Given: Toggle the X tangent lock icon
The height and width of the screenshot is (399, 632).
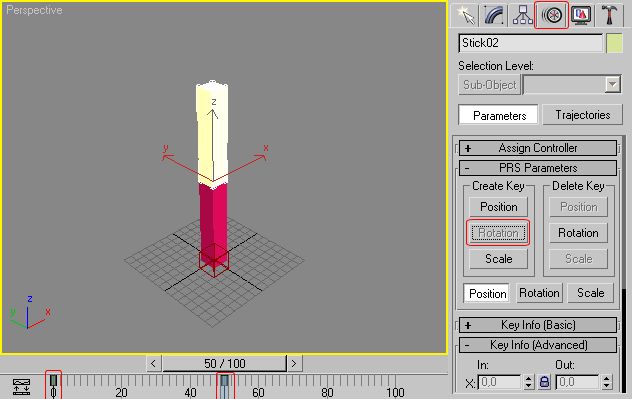Looking at the screenshot, I should (544, 382).
